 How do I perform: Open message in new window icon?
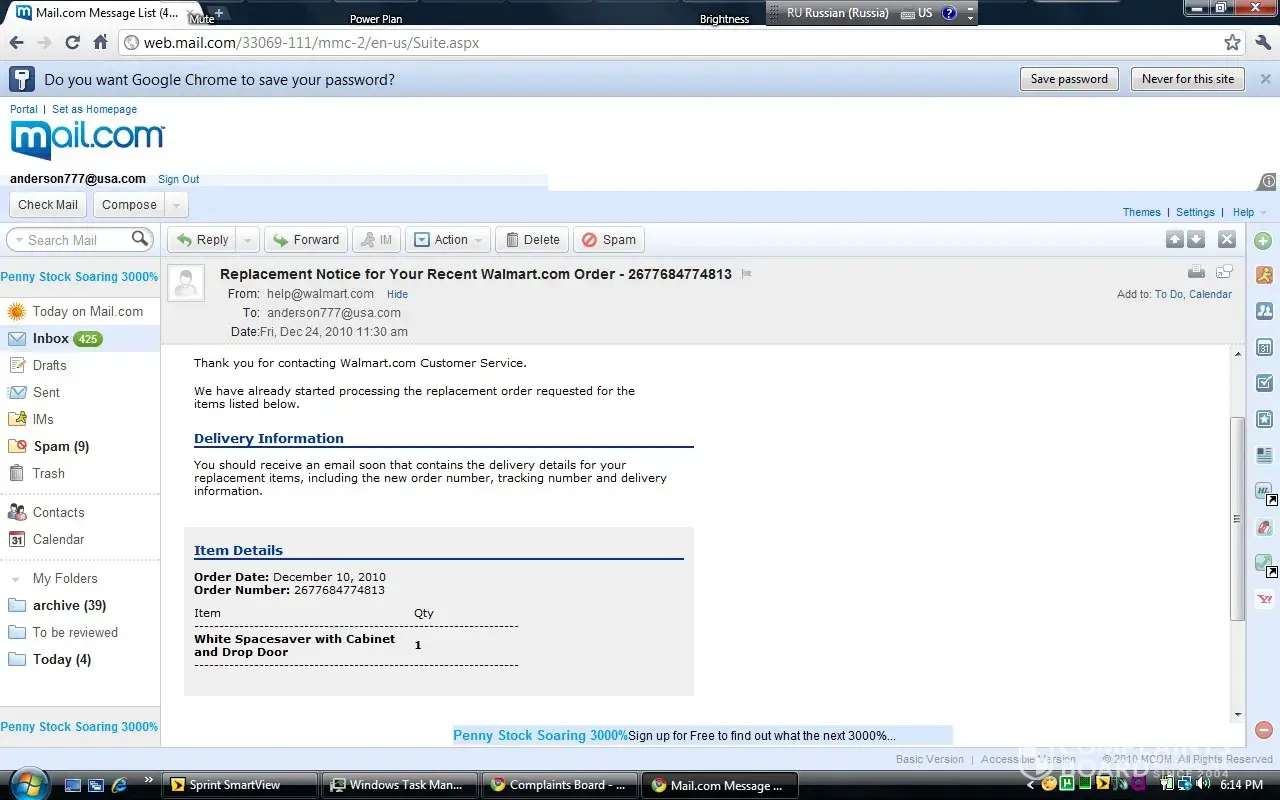[x=1224, y=272]
